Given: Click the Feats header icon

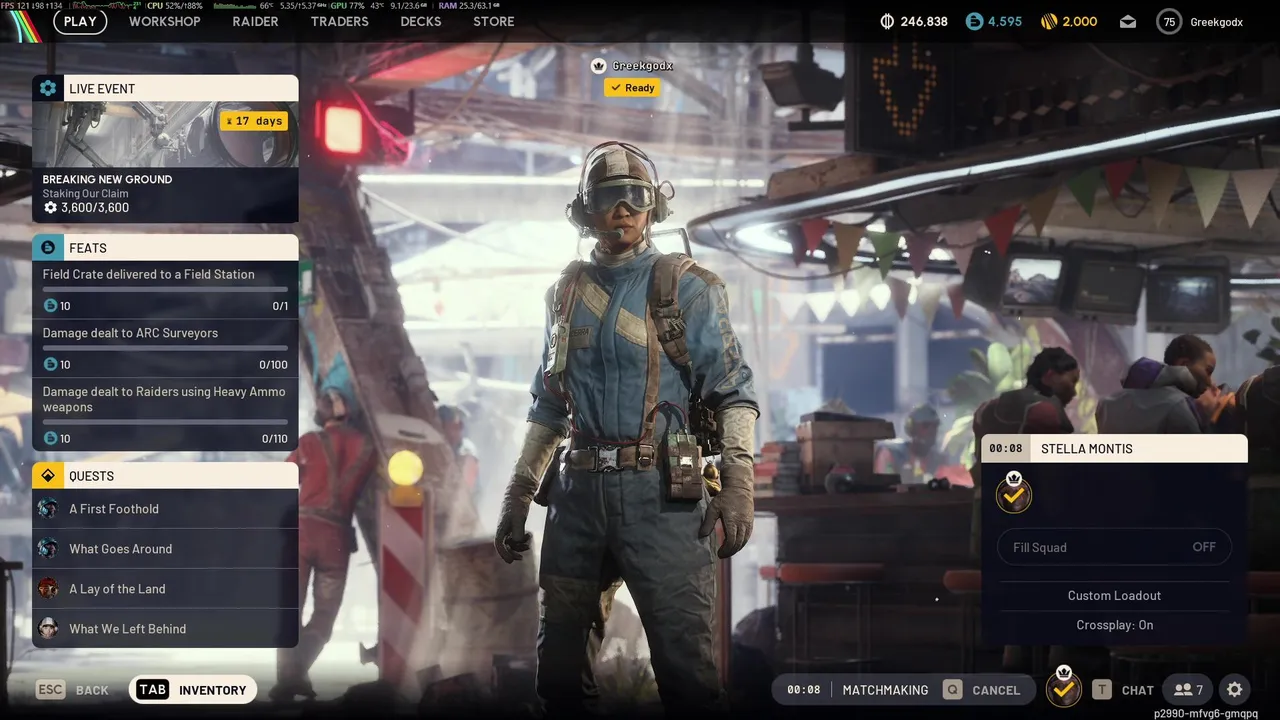Looking at the screenshot, I should point(48,247).
